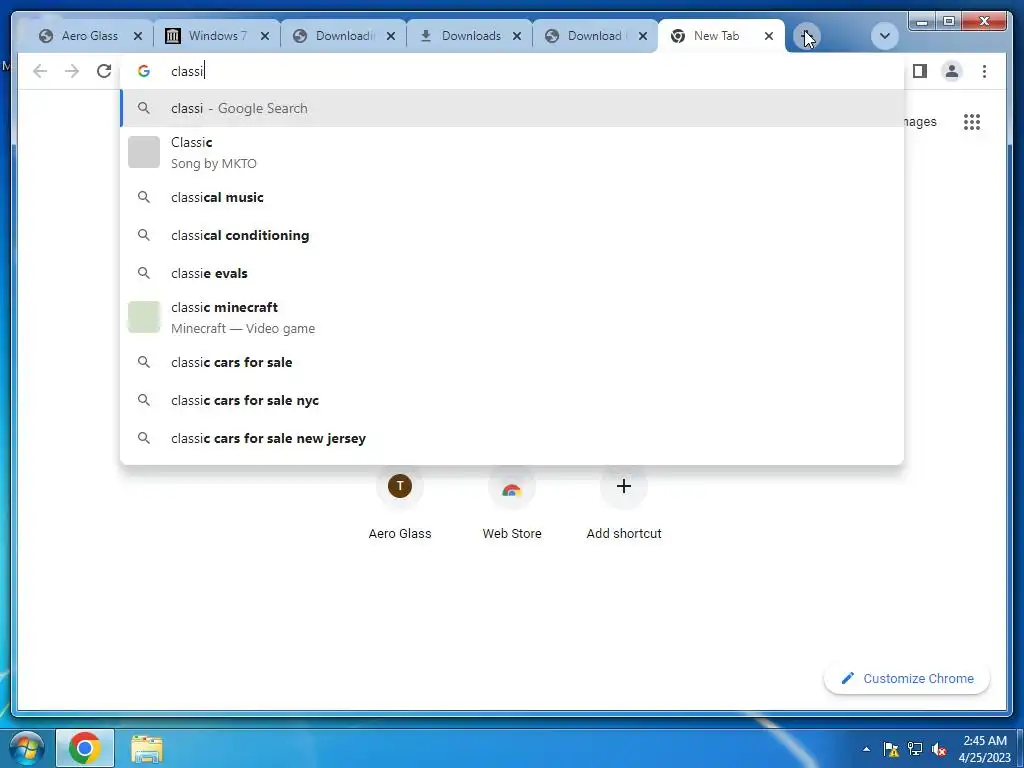This screenshot has height=768, width=1024.
Task: Click the muted volume tray icon
Action: tap(939, 749)
